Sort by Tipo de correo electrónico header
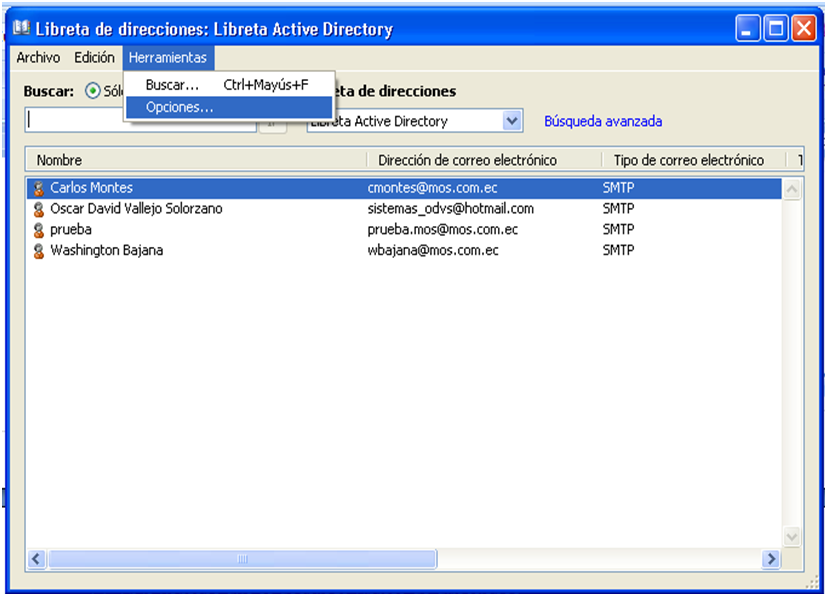This screenshot has width=827, height=596. pos(693,160)
